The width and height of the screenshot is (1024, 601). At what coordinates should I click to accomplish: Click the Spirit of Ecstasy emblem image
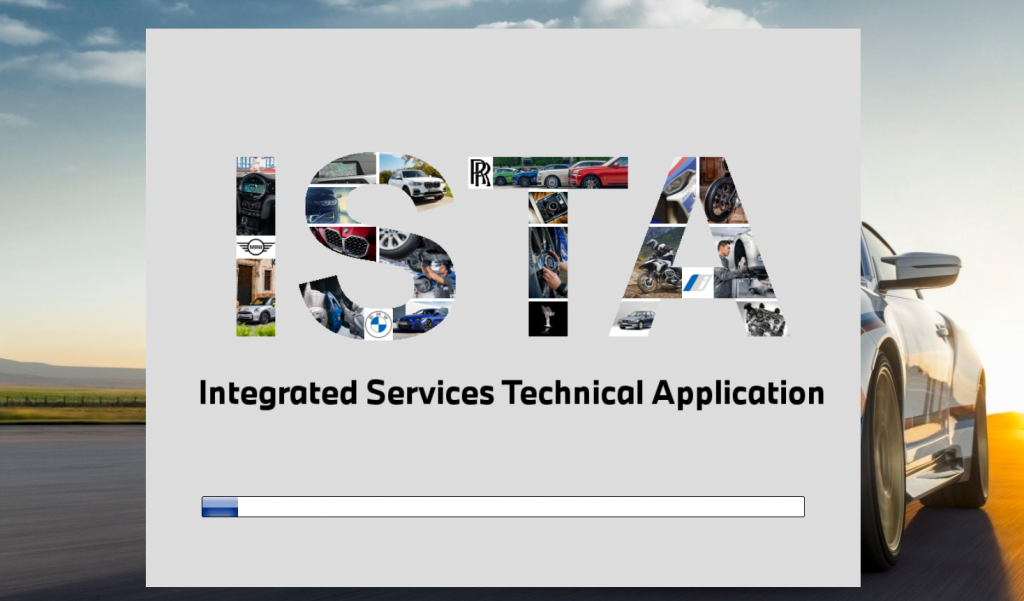[x=548, y=318]
